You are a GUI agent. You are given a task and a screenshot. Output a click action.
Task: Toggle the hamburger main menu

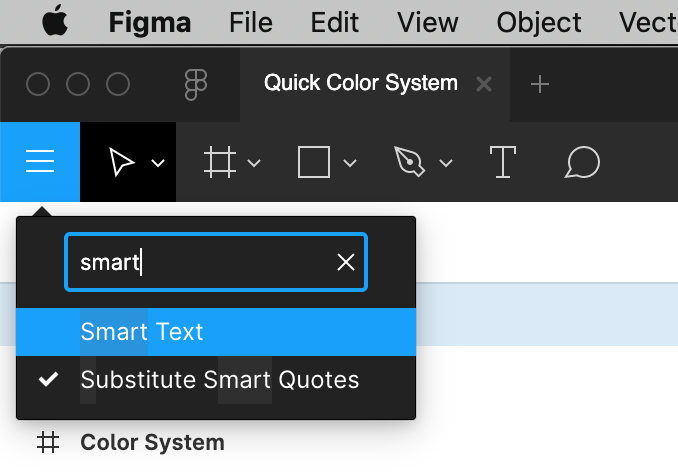(x=40, y=162)
